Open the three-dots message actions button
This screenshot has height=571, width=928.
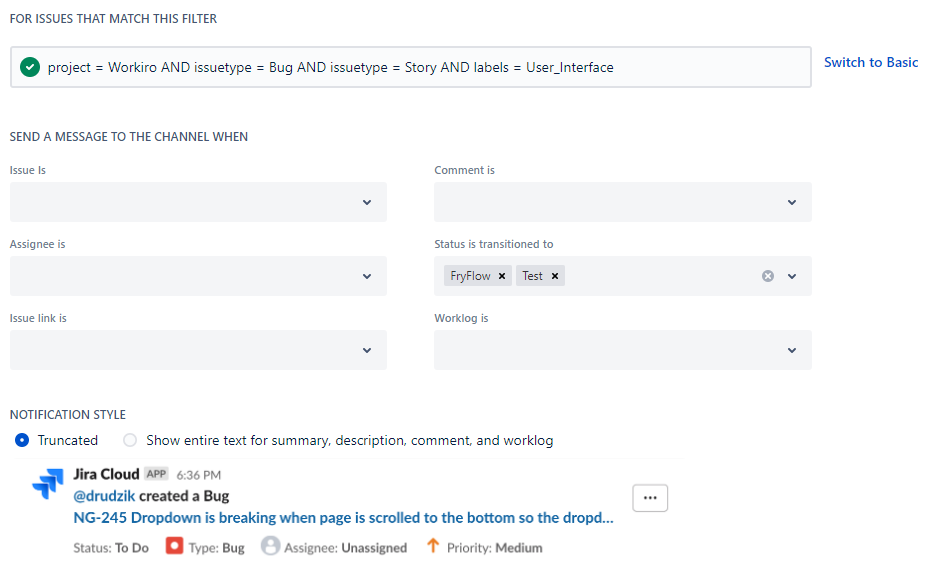tap(650, 498)
